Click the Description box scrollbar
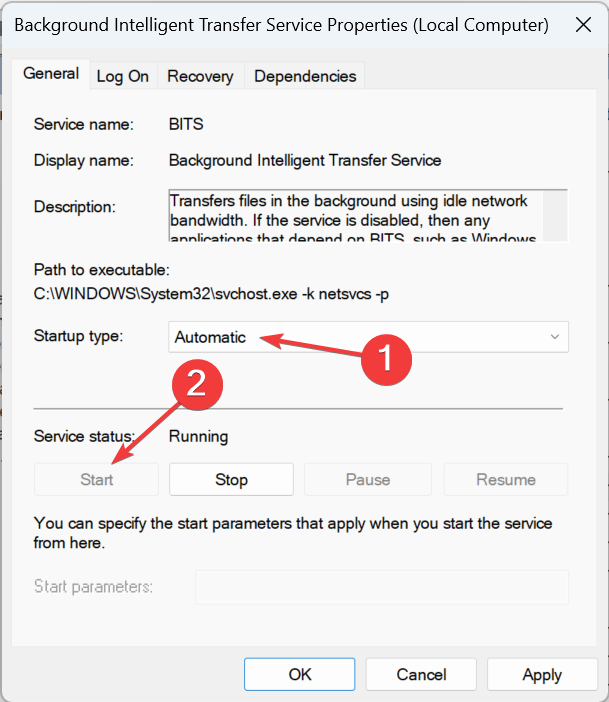The width and height of the screenshot is (609, 702). [555, 216]
